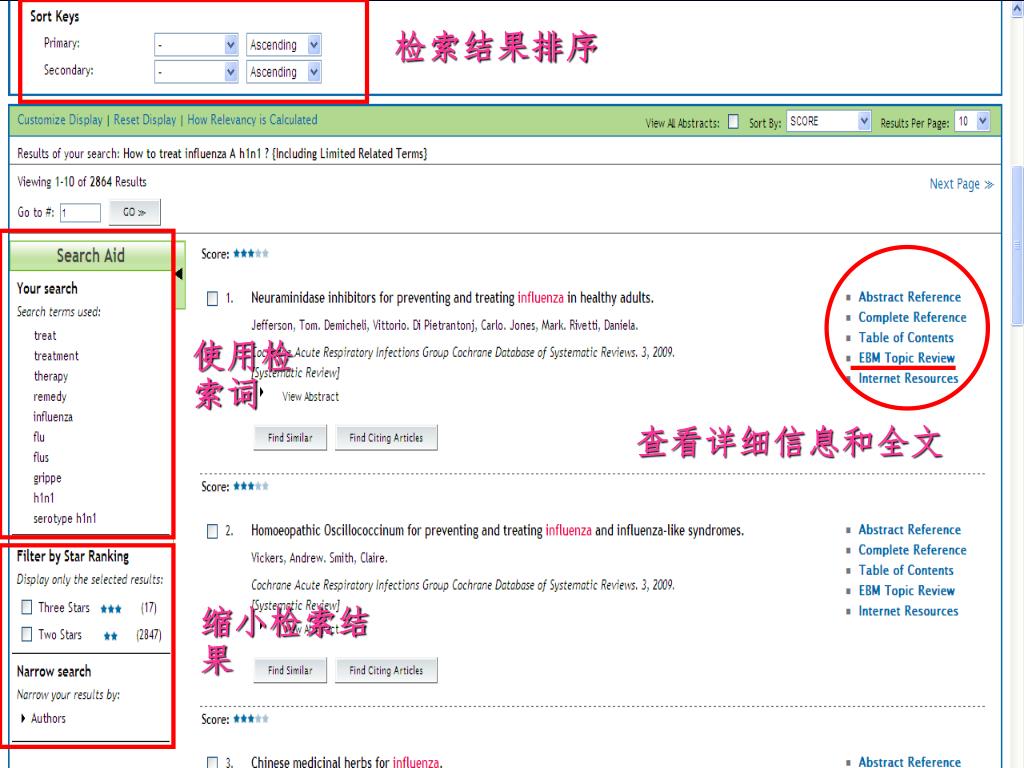Open Table of Contents for result 1
1024x768 pixels.
tap(906, 338)
